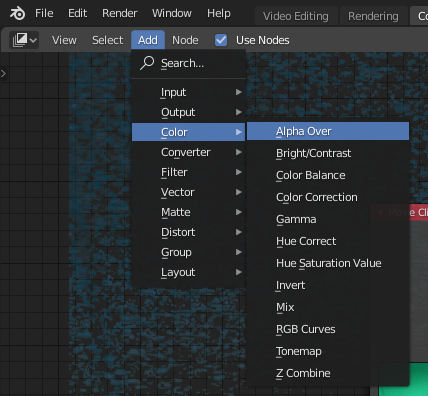Image resolution: width=428 pixels, height=396 pixels.
Task: Add a Tonemap node
Action: click(x=328, y=351)
